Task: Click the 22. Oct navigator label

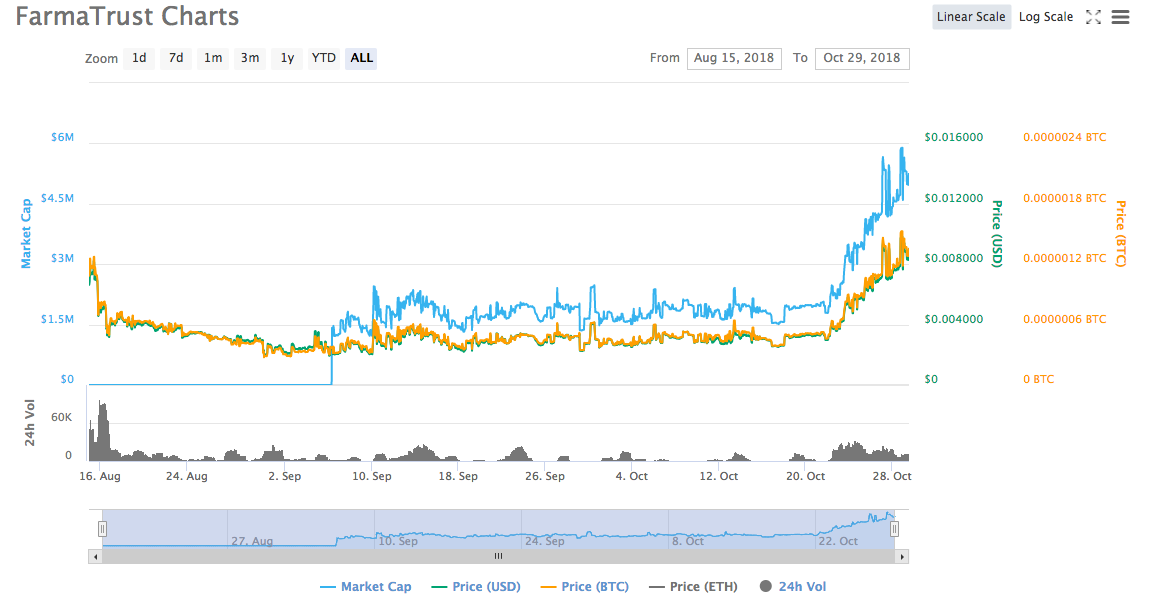Action: tap(838, 540)
